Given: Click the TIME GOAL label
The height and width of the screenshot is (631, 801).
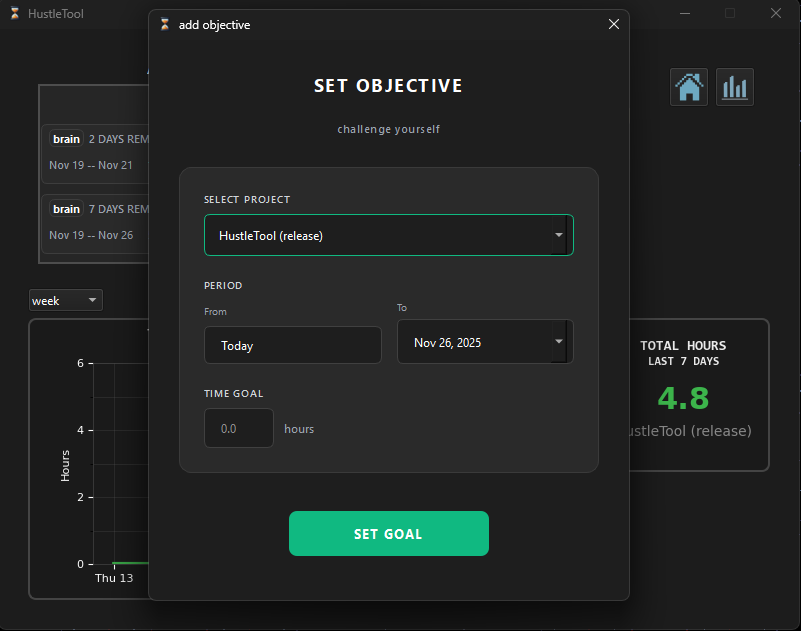Looking at the screenshot, I should (x=233, y=393).
